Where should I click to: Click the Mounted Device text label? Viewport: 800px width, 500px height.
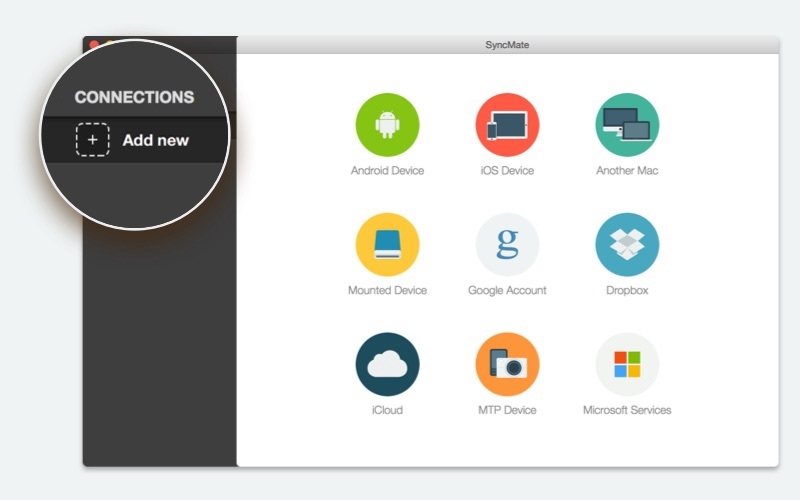387,290
